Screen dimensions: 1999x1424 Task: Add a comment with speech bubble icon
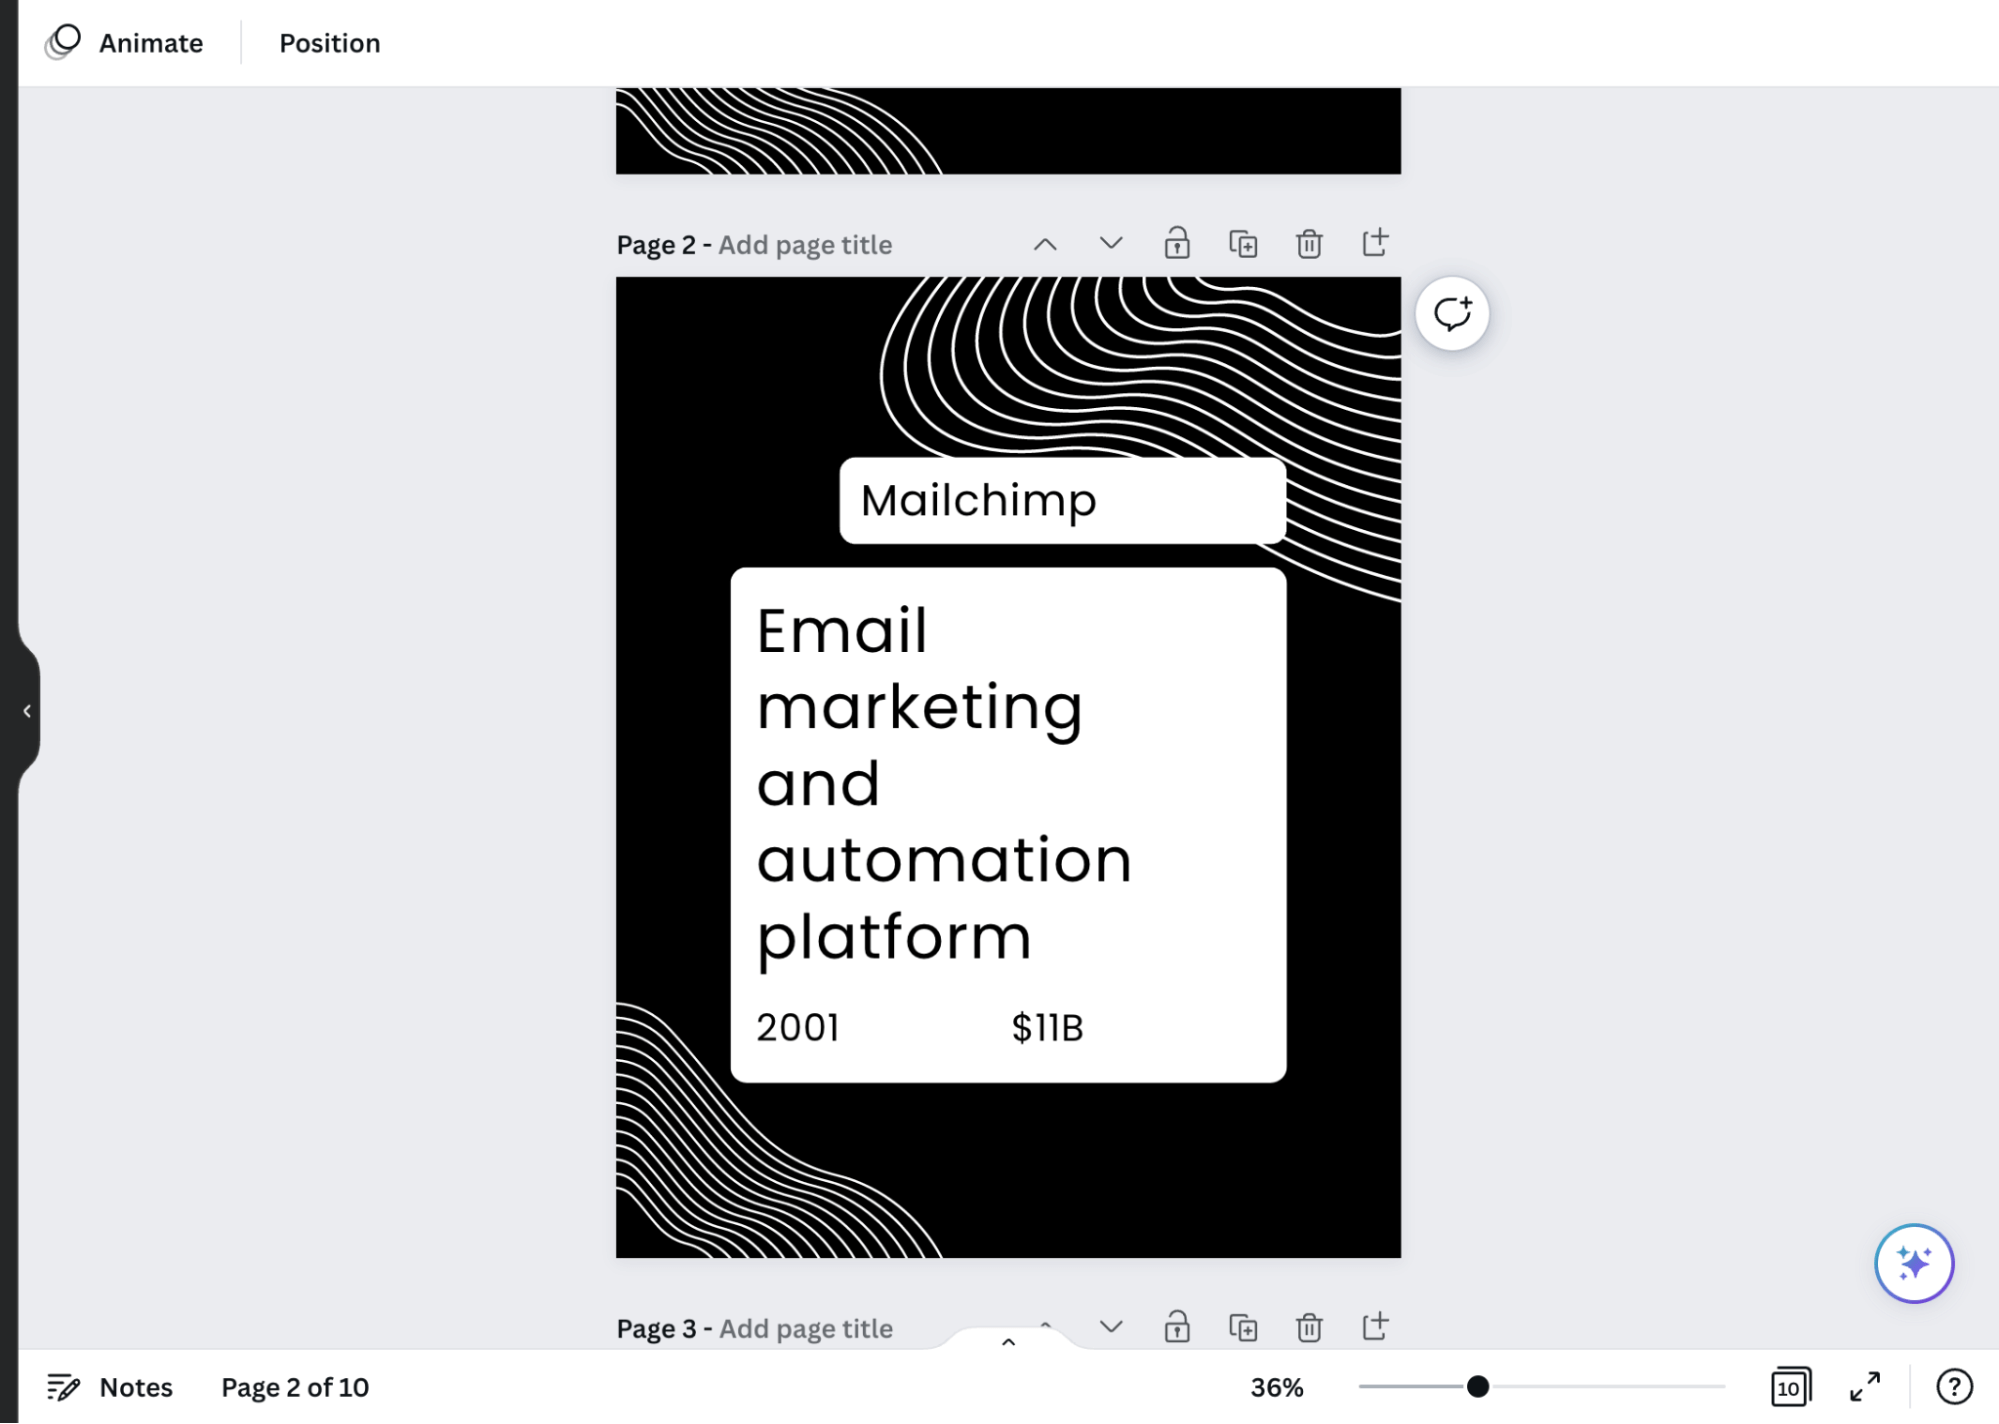point(1452,314)
